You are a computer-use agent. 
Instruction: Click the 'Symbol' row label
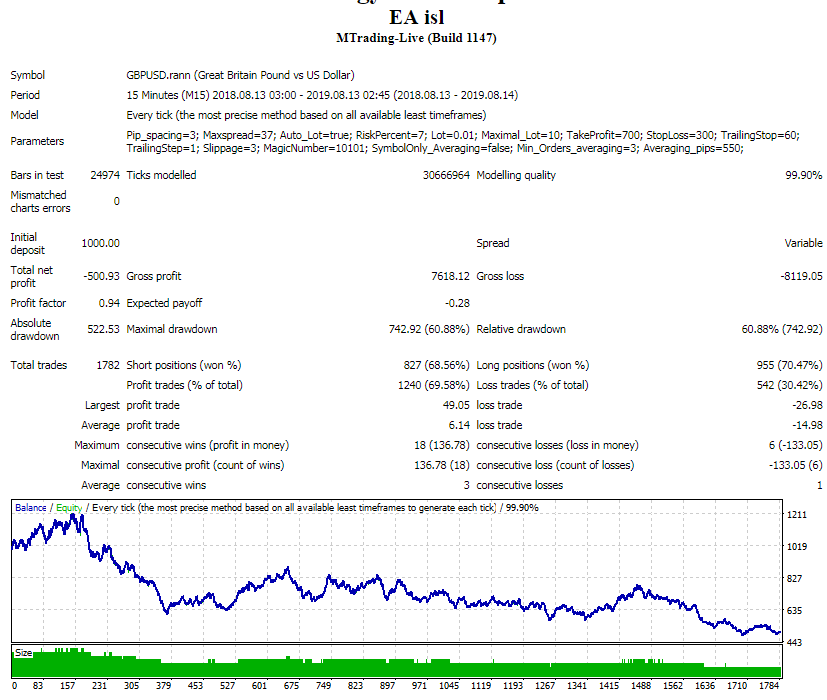[x=27, y=75]
